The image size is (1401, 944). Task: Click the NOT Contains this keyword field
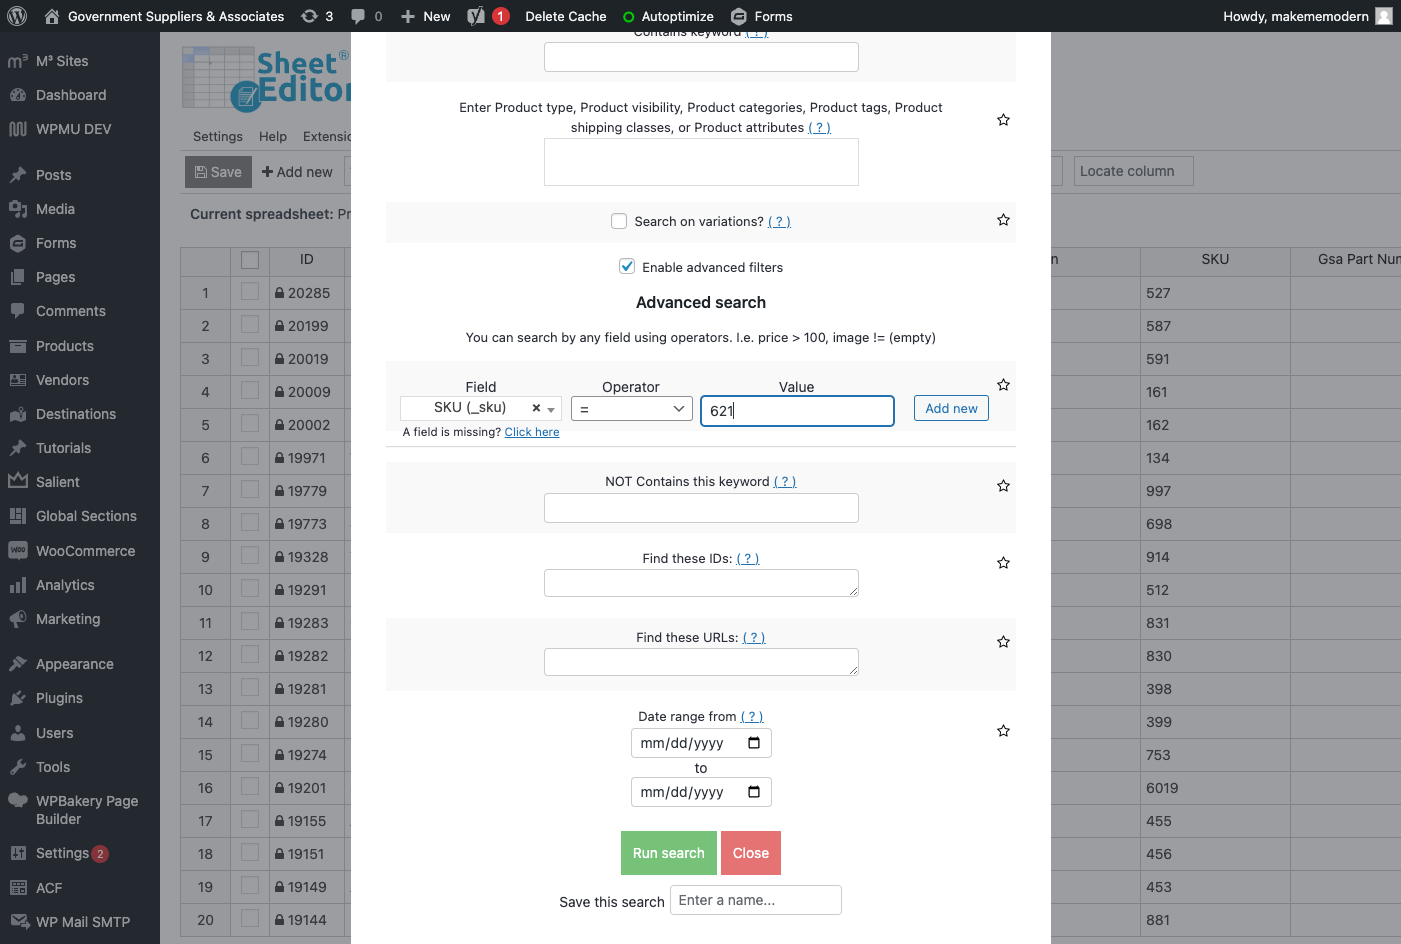[x=701, y=508]
